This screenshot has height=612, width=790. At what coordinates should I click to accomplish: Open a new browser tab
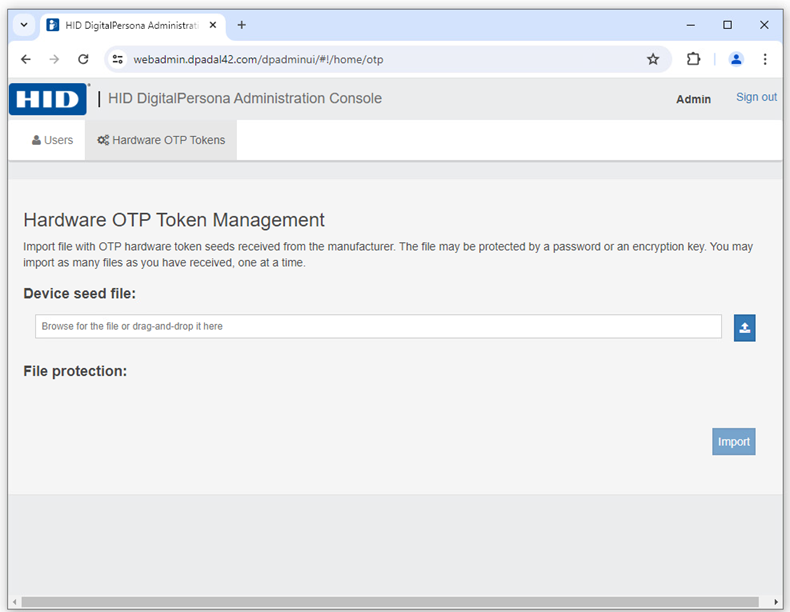tap(241, 25)
